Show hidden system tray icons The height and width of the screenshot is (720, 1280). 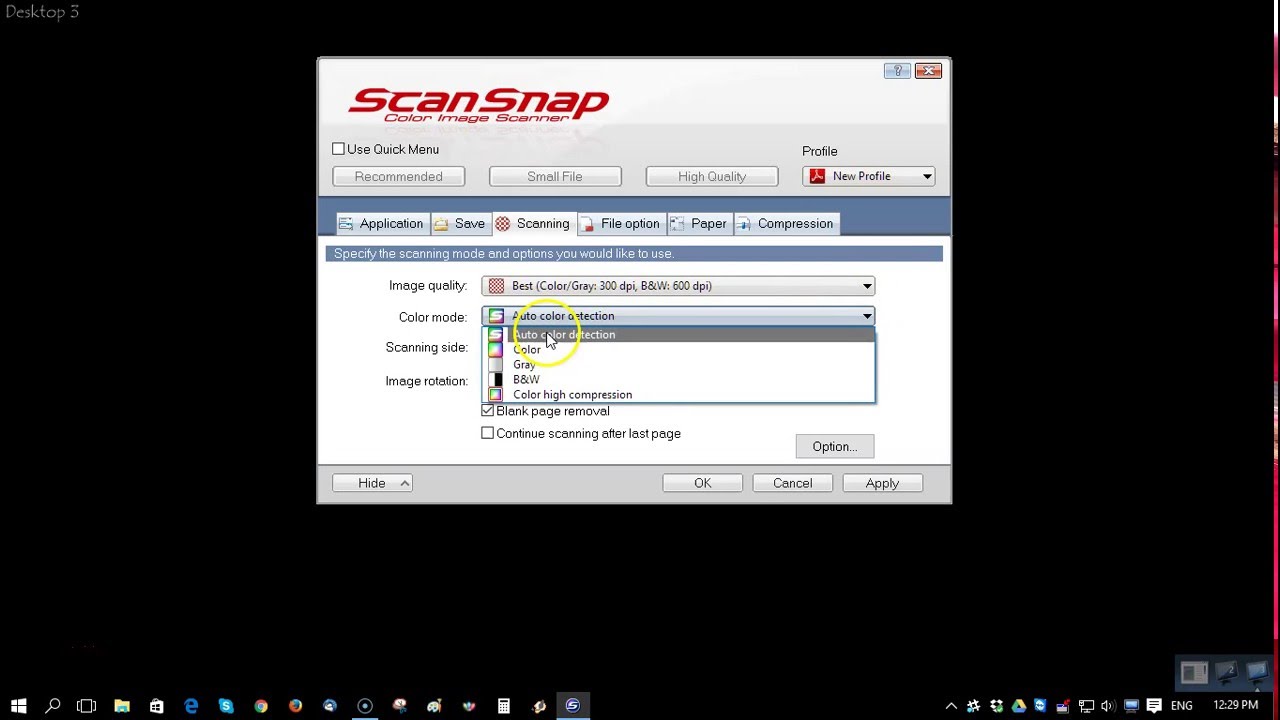(951, 706)
